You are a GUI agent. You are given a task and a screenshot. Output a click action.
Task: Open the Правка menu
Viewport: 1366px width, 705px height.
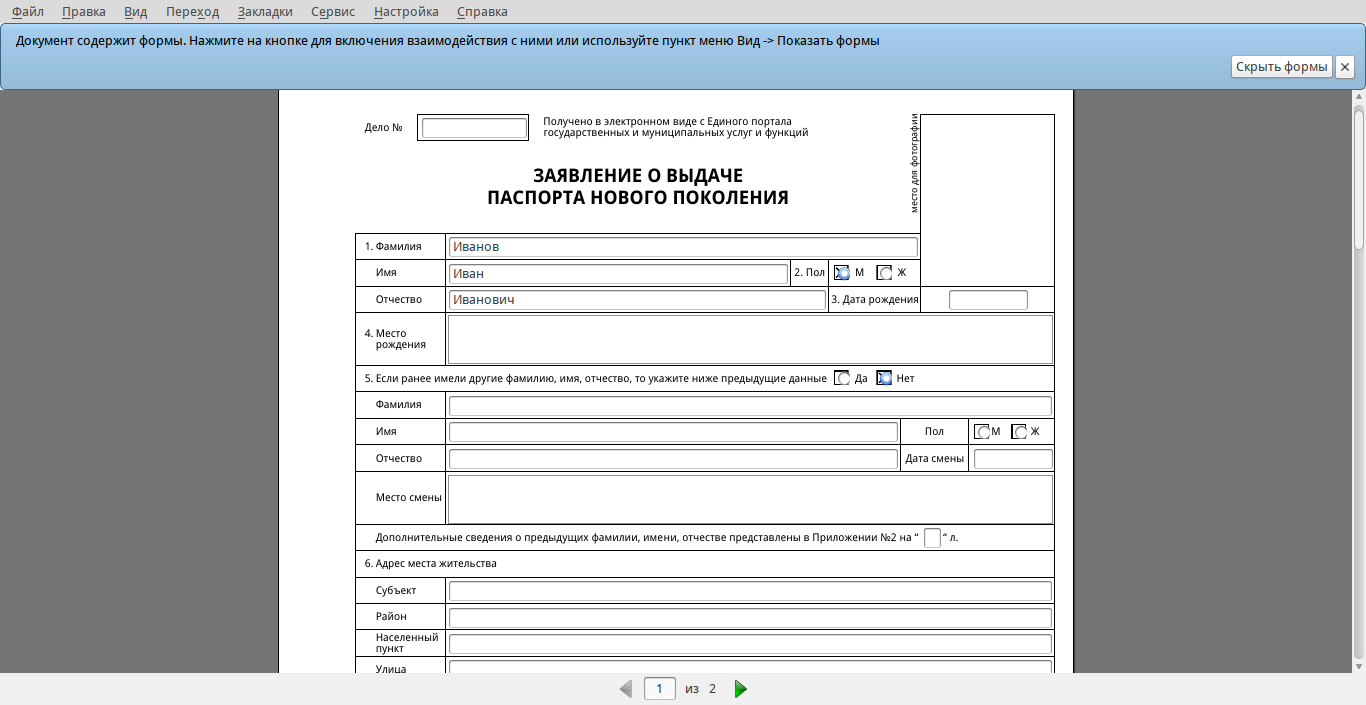(x=84, y=12)
